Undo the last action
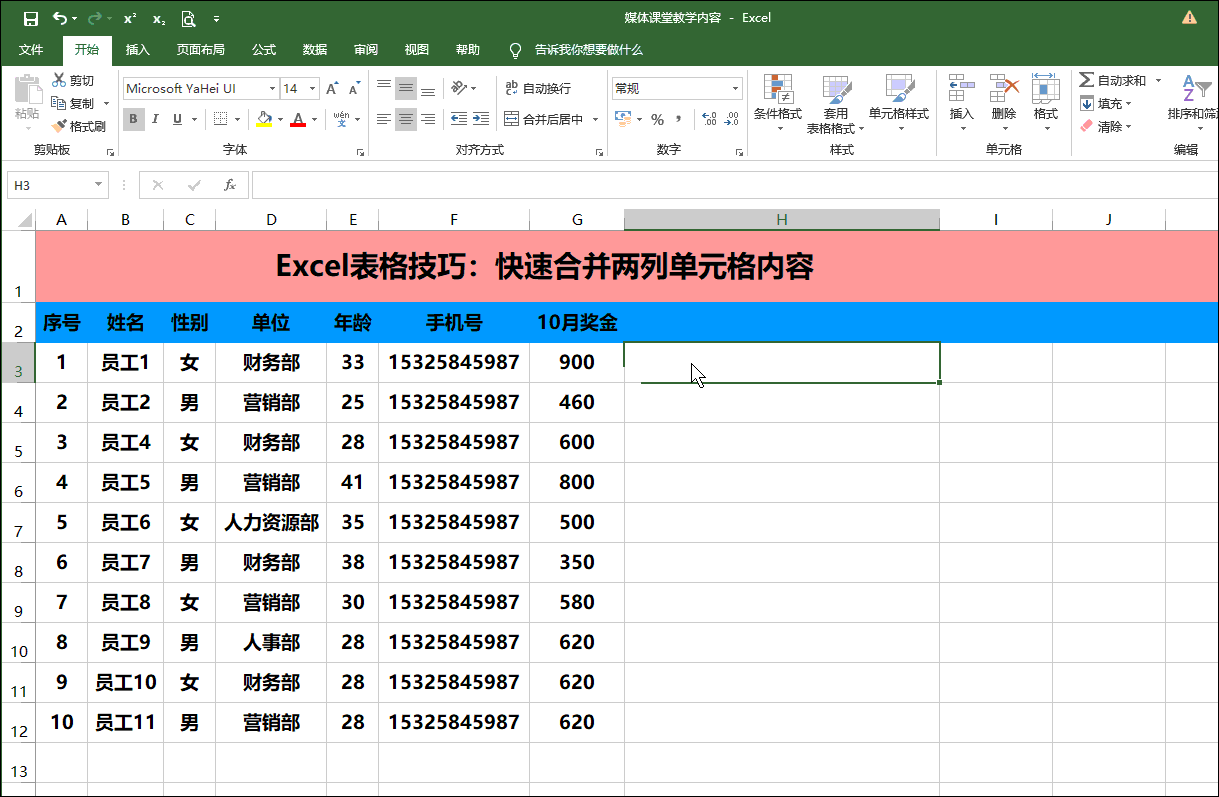The image size is (1219, 797). [x=61, y=18]
